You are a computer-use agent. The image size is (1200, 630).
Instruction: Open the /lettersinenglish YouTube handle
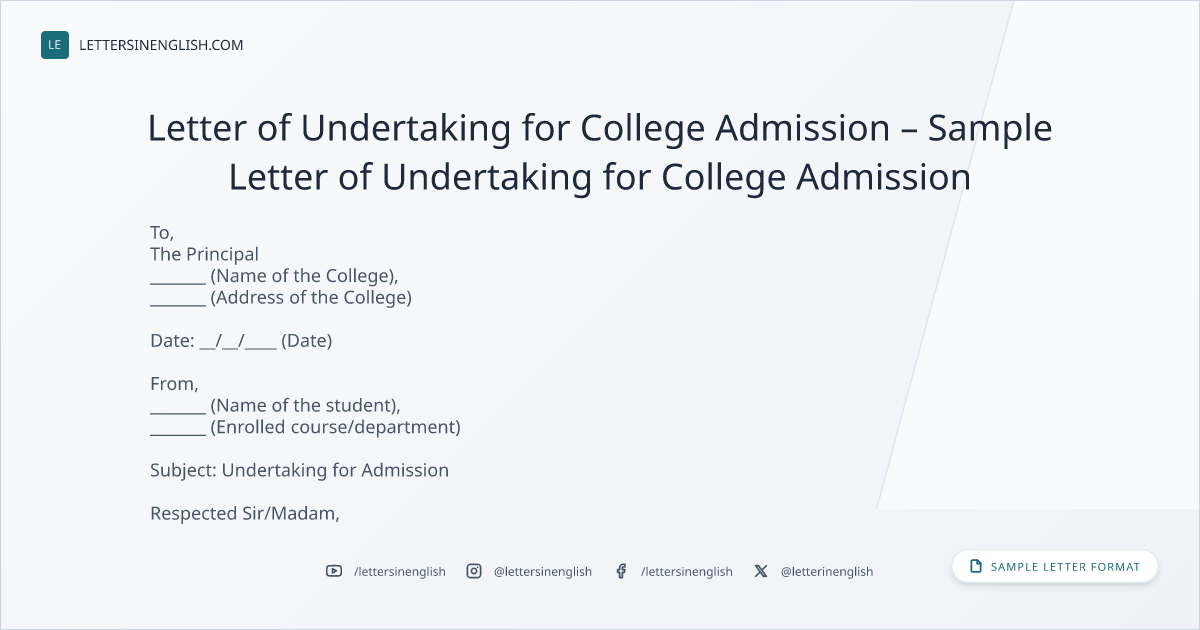400,571
